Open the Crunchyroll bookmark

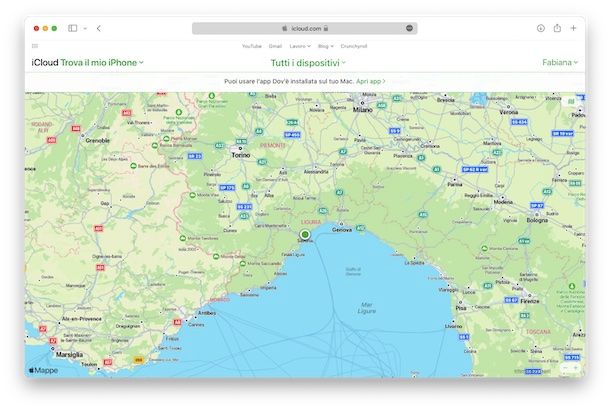[354, 46]
